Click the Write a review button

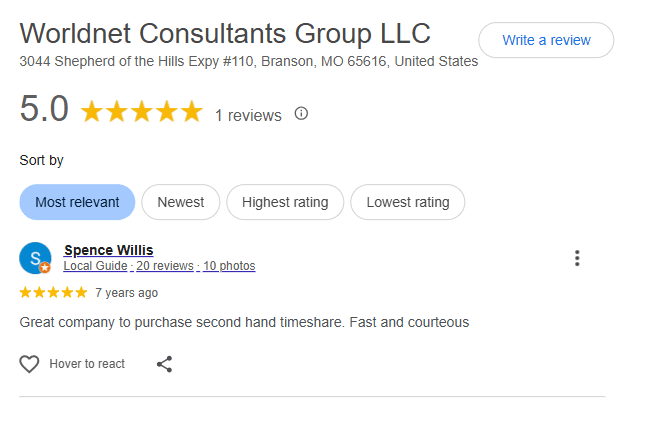pos(546,40)
